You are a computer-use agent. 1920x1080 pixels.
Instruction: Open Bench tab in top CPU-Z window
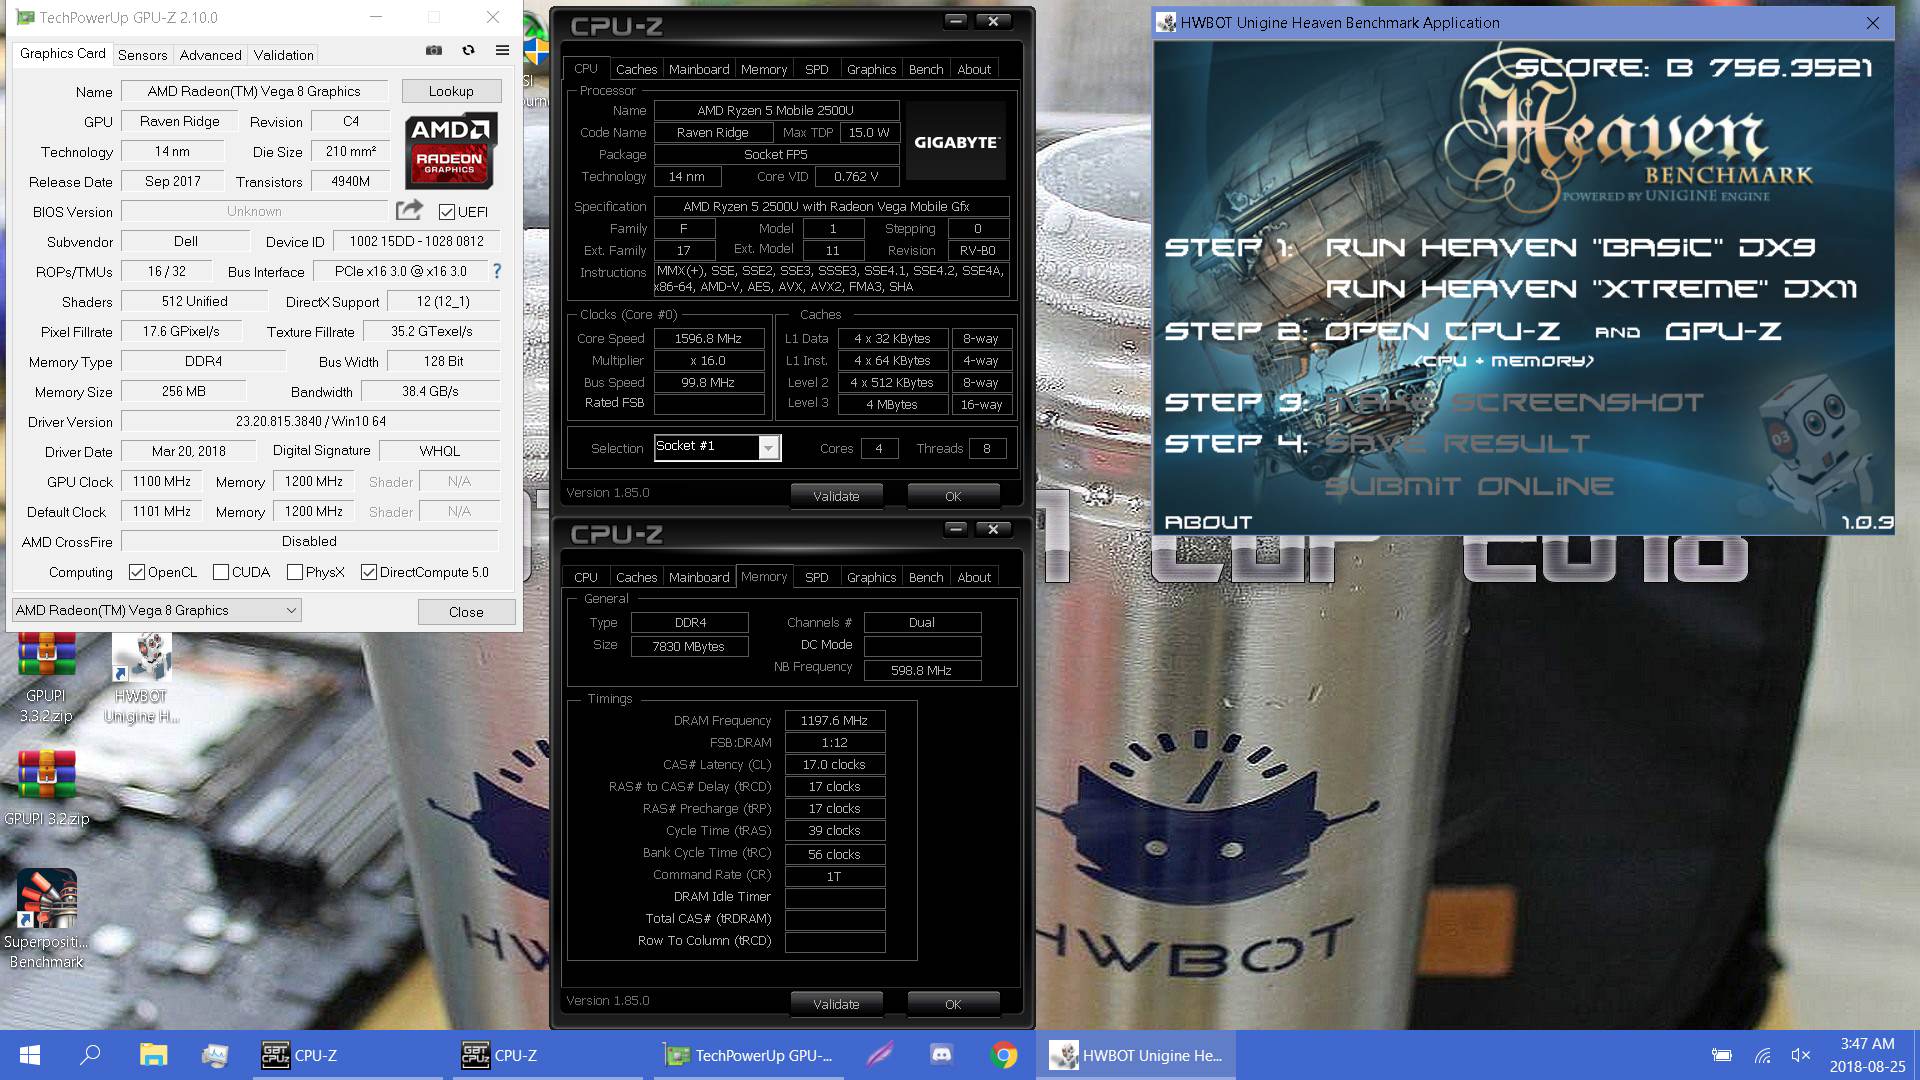coord(925,69)
